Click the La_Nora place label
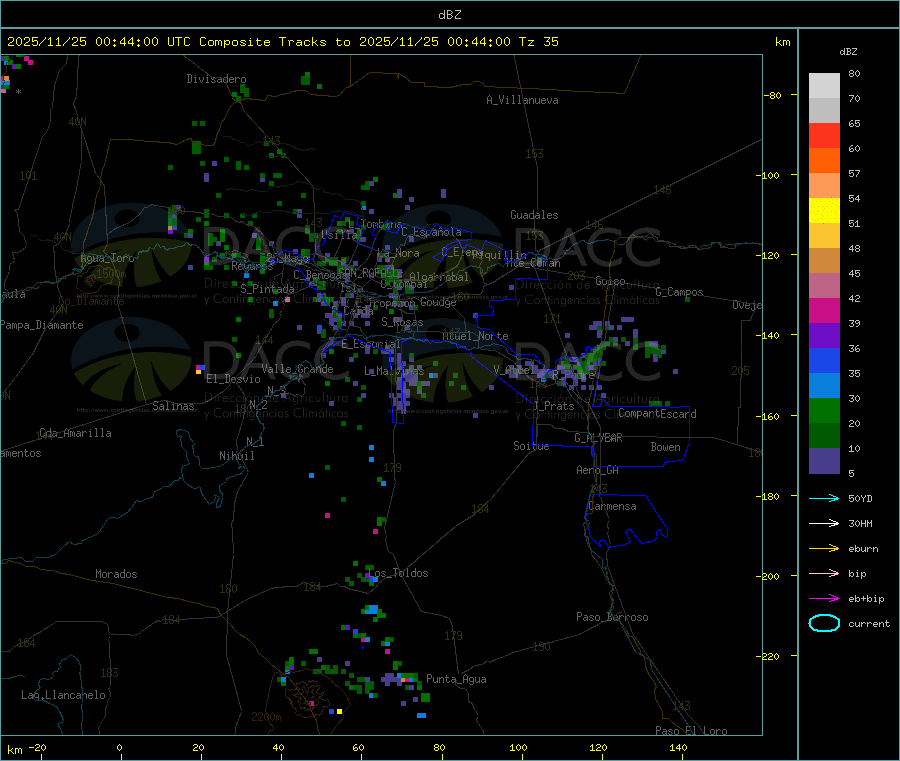This screenshot has height=761, width=900. (398, 253)
